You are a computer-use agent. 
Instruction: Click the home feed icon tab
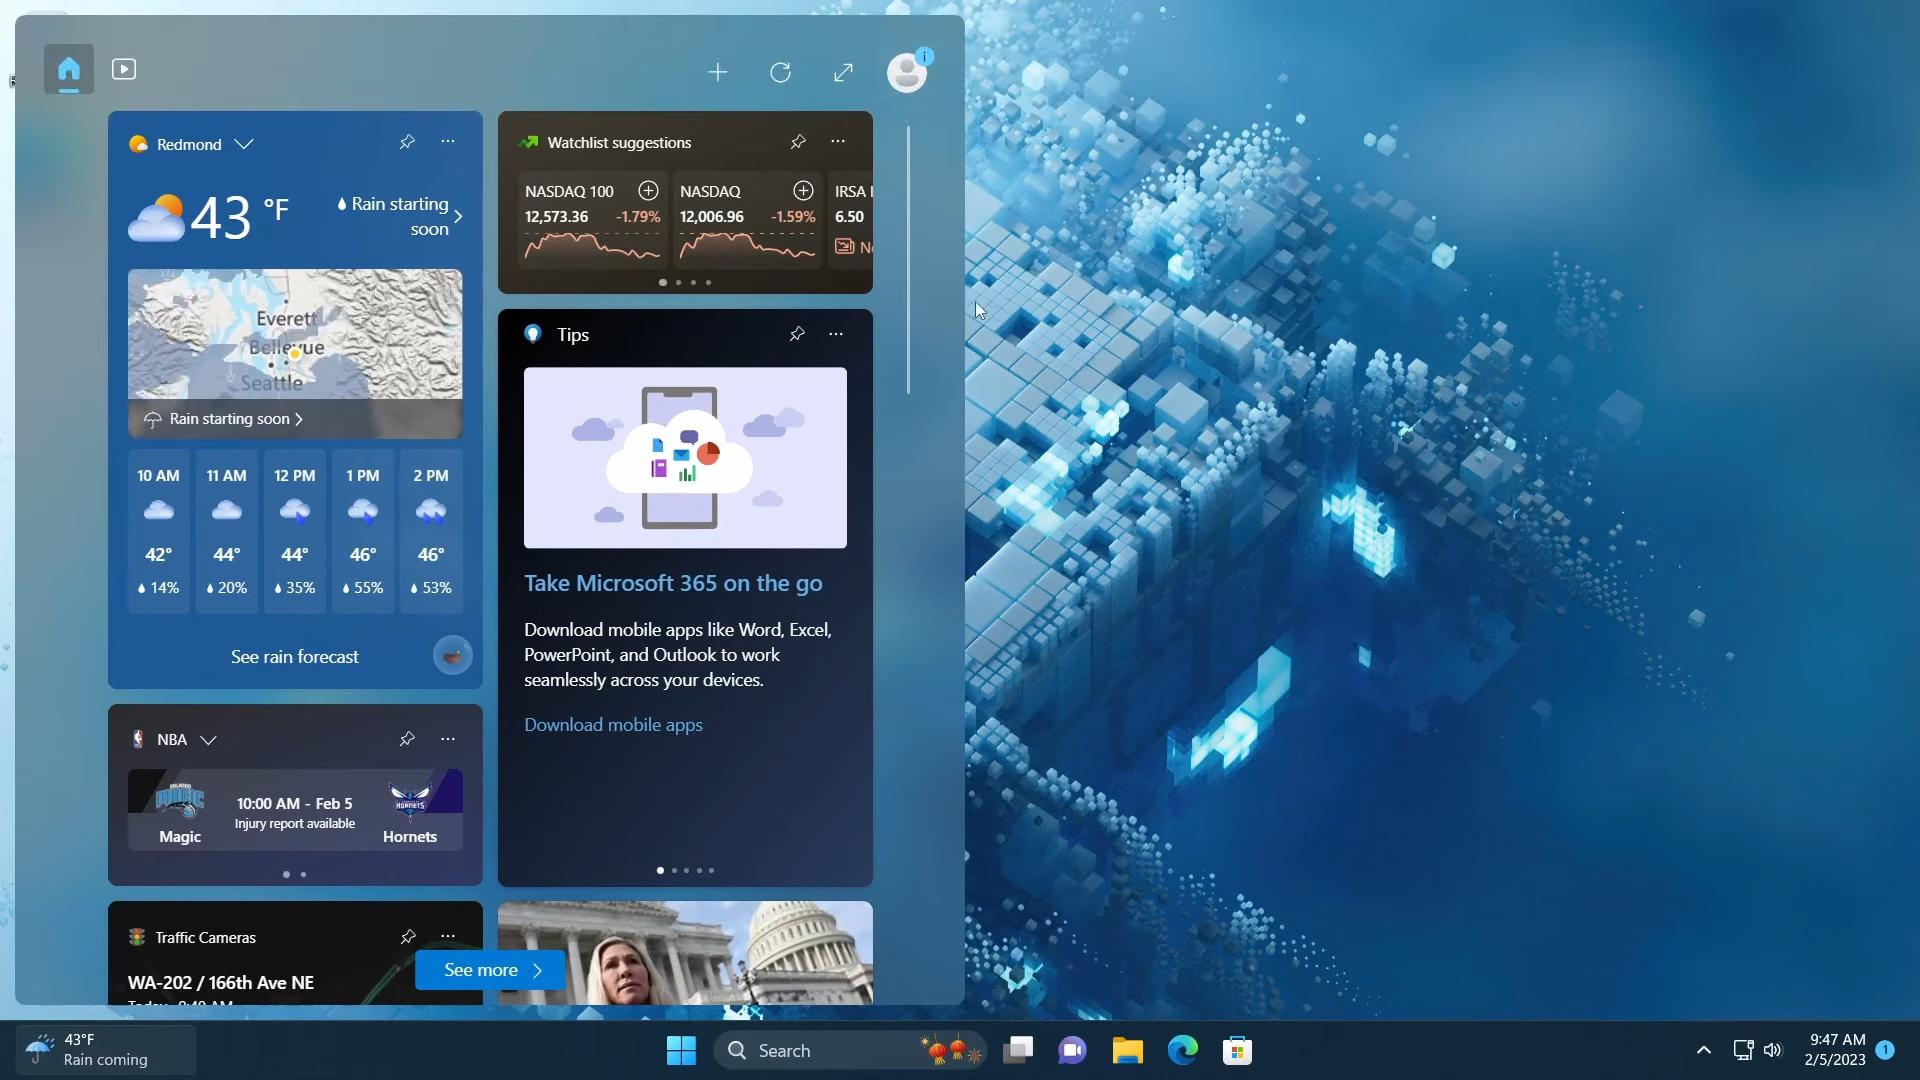[69, 69]
